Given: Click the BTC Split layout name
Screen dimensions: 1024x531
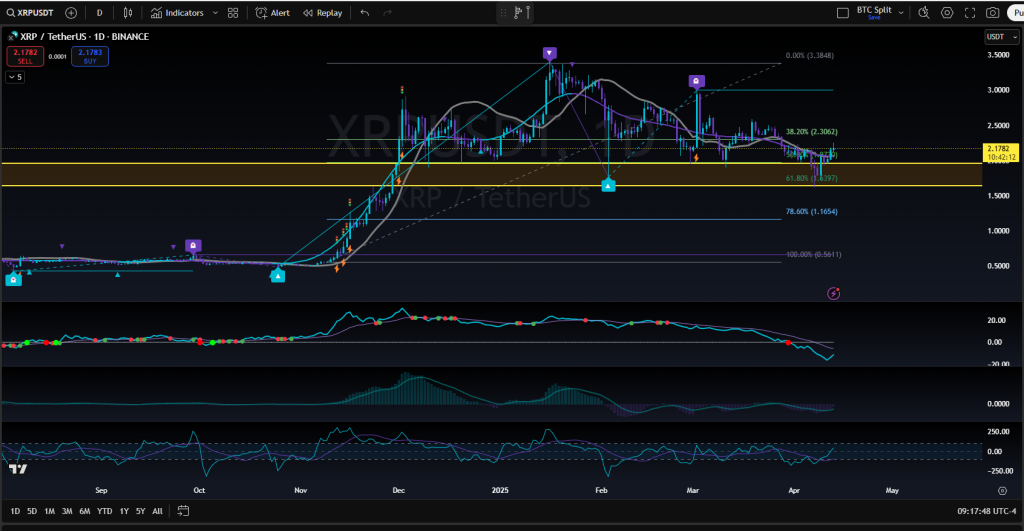Looking at the screenshot, I should 874,10.
